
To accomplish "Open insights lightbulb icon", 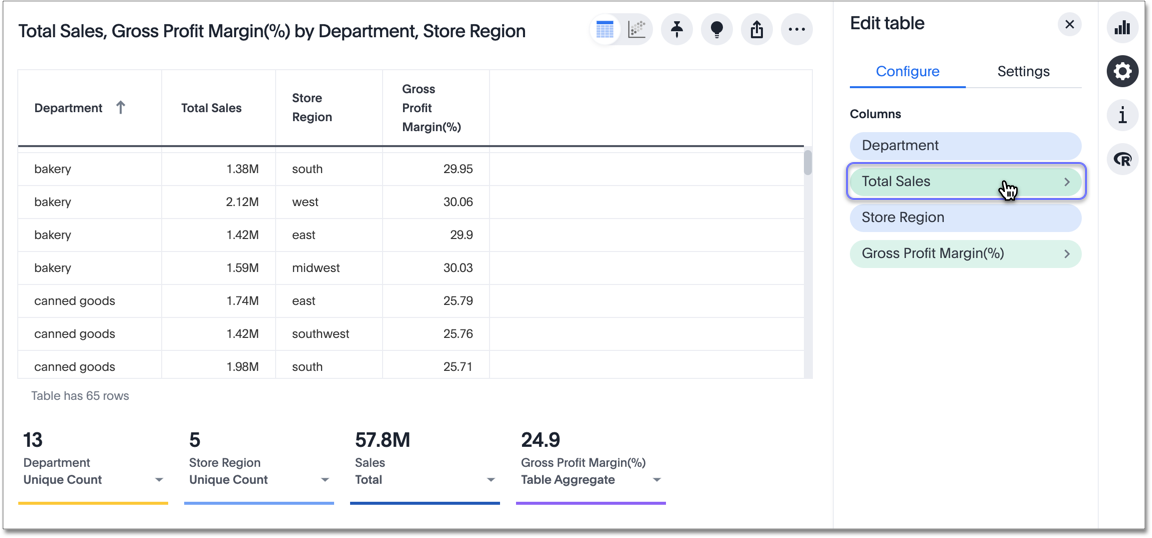I will [x=717, y=30].
